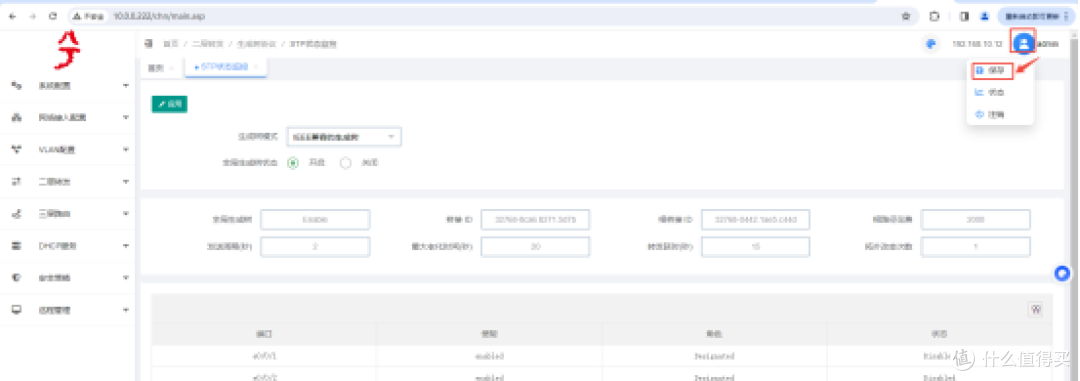Screen dimensions: 1080x381
Task: Click the browser forward arrow
Action: pyautogui.click(x=32, y=16)
